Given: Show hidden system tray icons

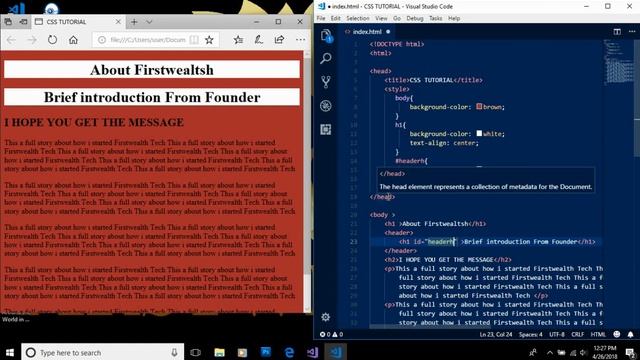Looking at the screenshot, I should pyautogui.click(x=550, y=352).
